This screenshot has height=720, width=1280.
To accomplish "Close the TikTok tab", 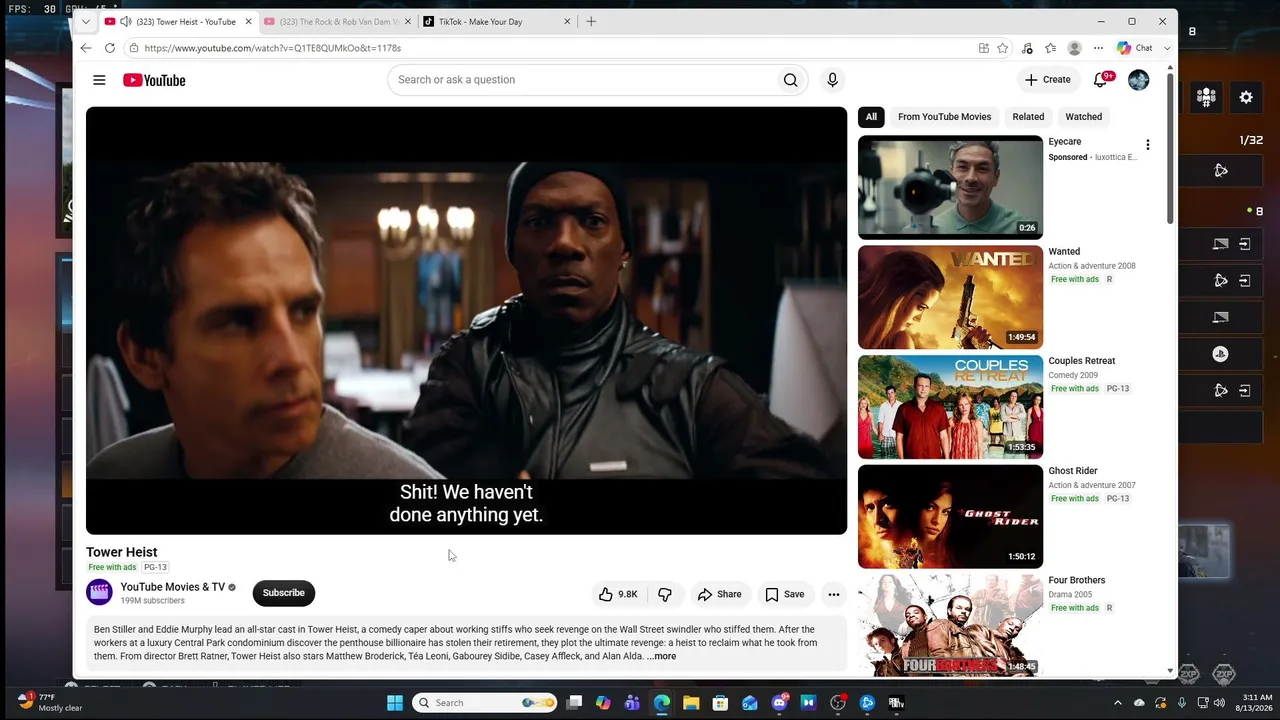I will (x=567, y=21).
